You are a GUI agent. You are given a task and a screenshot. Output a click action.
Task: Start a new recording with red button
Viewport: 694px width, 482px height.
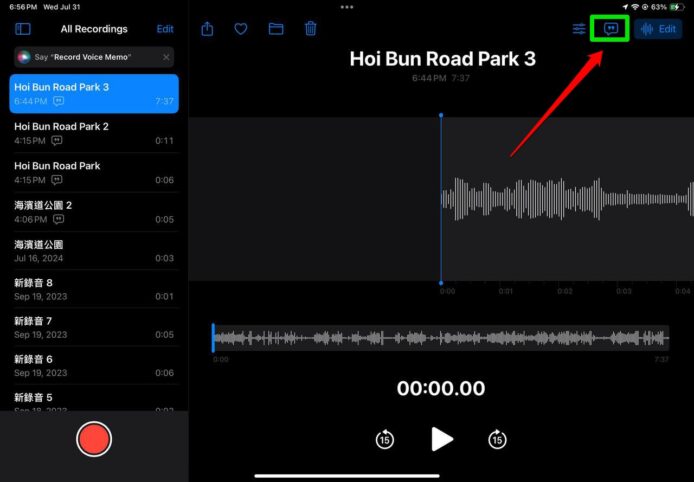(94, 439)
